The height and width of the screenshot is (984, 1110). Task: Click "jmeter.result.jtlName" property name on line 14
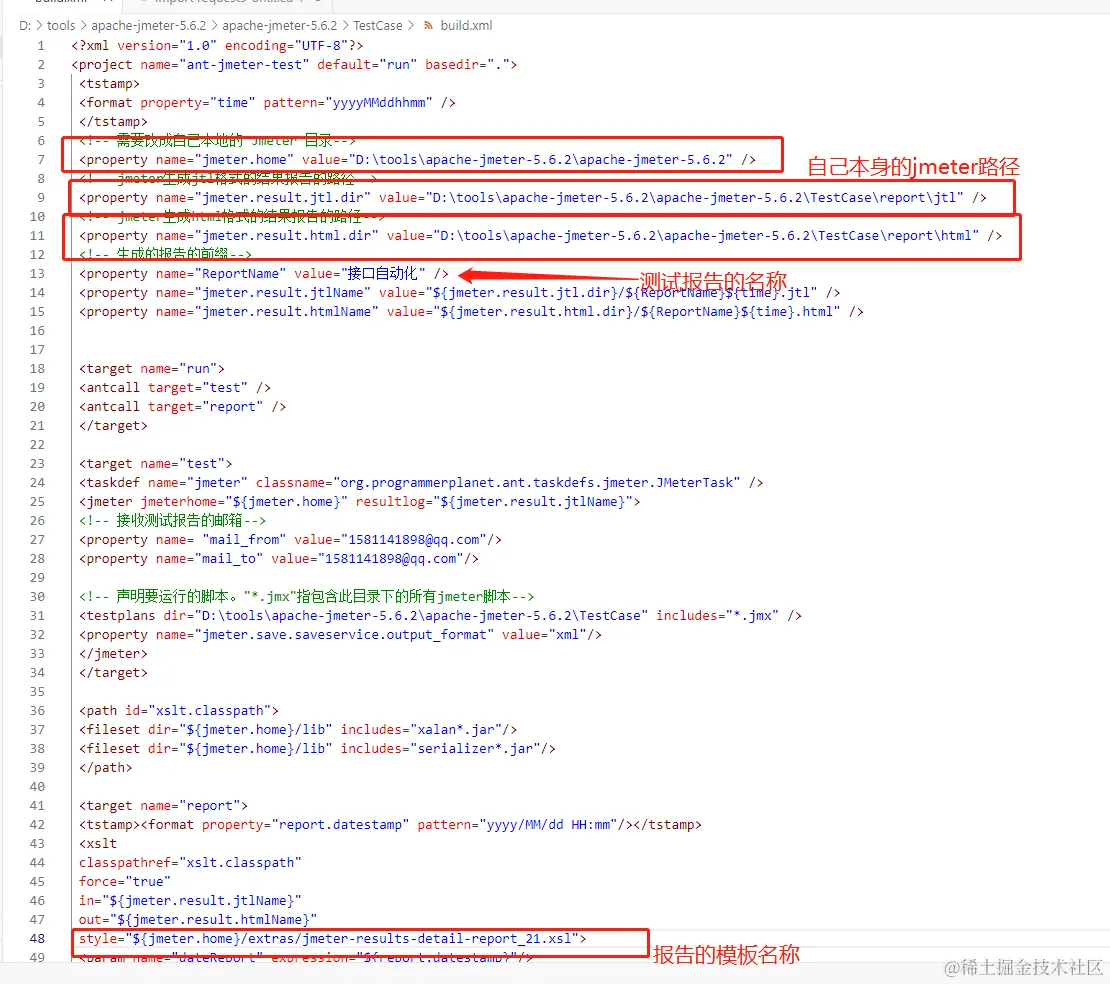(282, 293)
